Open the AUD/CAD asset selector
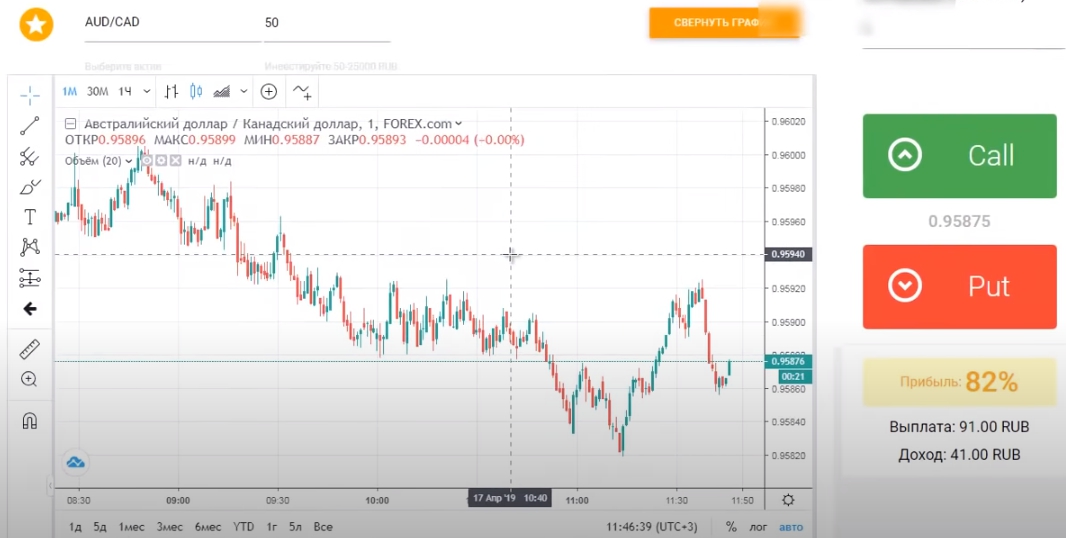Screen dimensions: 1066x538 click(x=173, y=23)
